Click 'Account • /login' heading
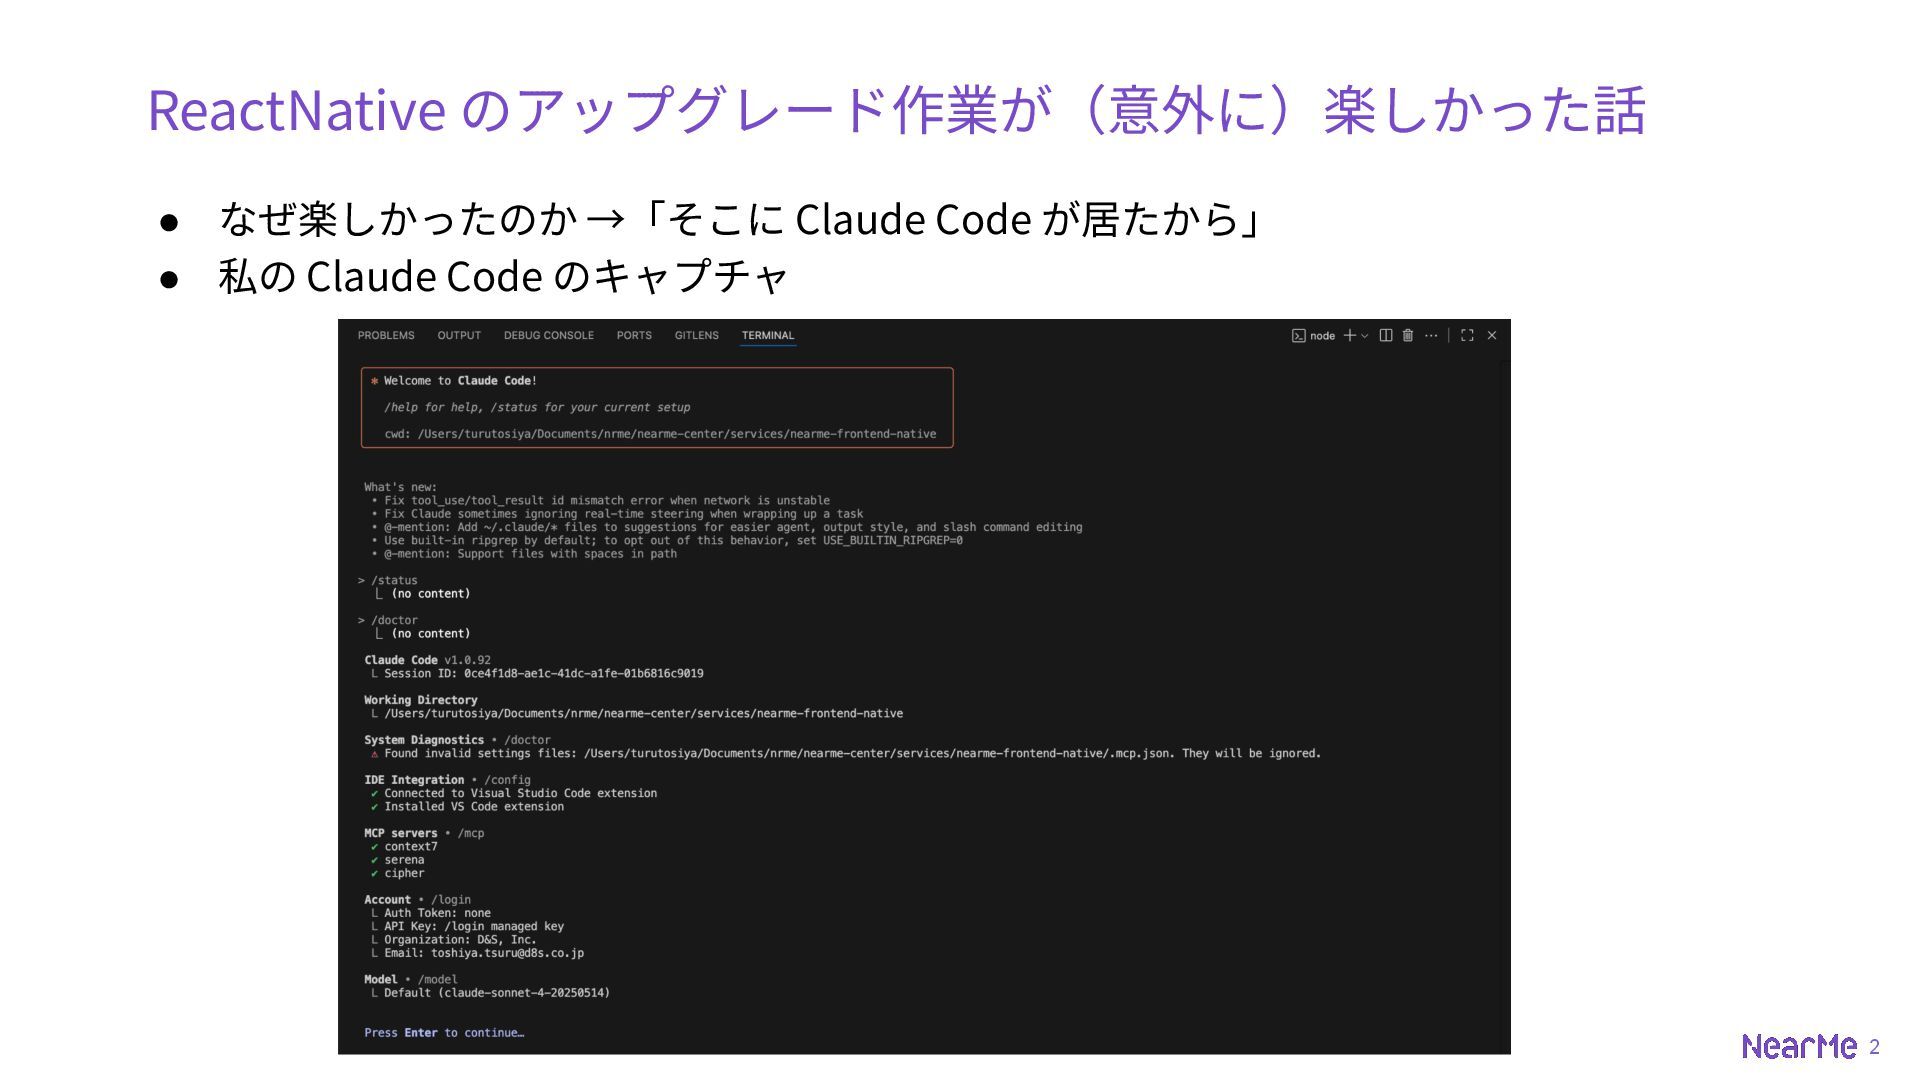Viewport: 1920px width, 1080px height. pos(417,900)
